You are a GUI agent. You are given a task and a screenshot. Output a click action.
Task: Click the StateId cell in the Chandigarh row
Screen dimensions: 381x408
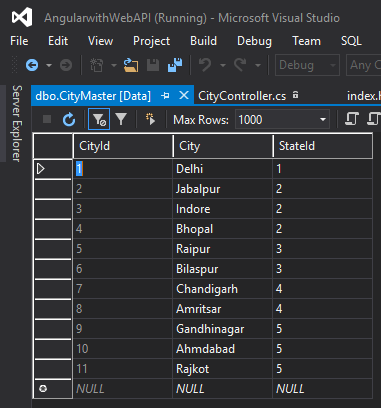coord(322,289)
